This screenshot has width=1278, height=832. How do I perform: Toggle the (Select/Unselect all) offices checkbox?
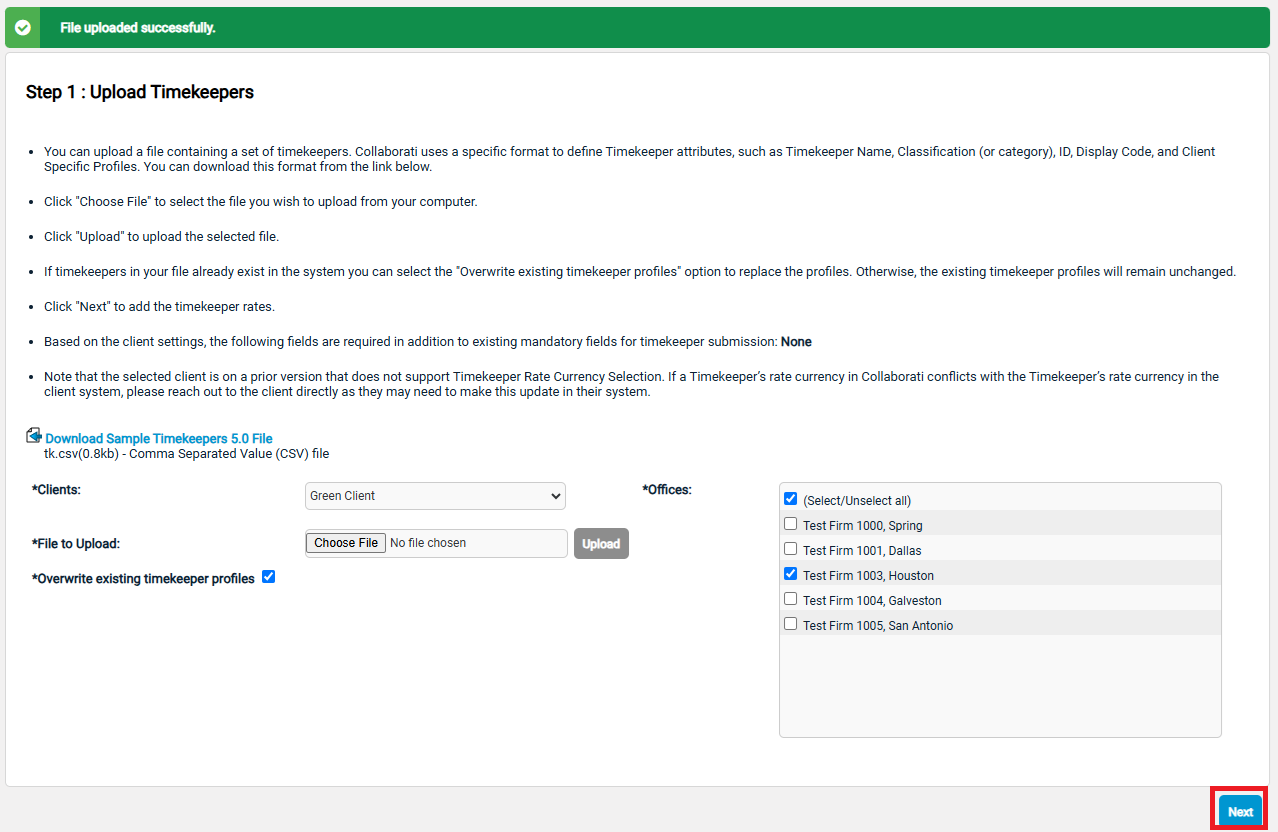791,499
